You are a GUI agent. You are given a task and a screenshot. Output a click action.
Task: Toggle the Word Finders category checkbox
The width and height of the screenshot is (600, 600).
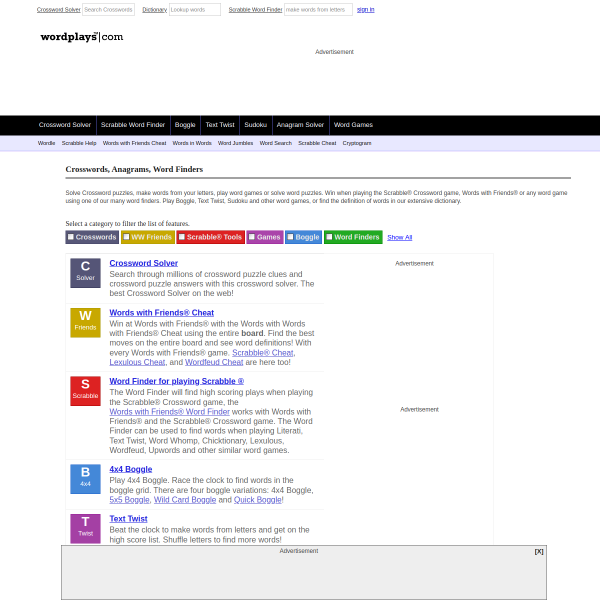click(x=329, y=237)
